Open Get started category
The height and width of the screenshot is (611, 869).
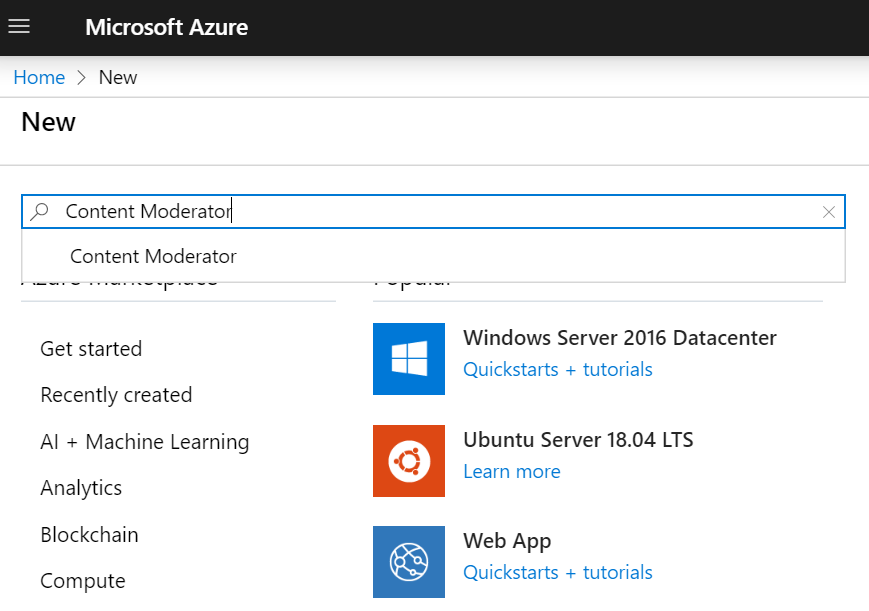click(x=91, y=349)
